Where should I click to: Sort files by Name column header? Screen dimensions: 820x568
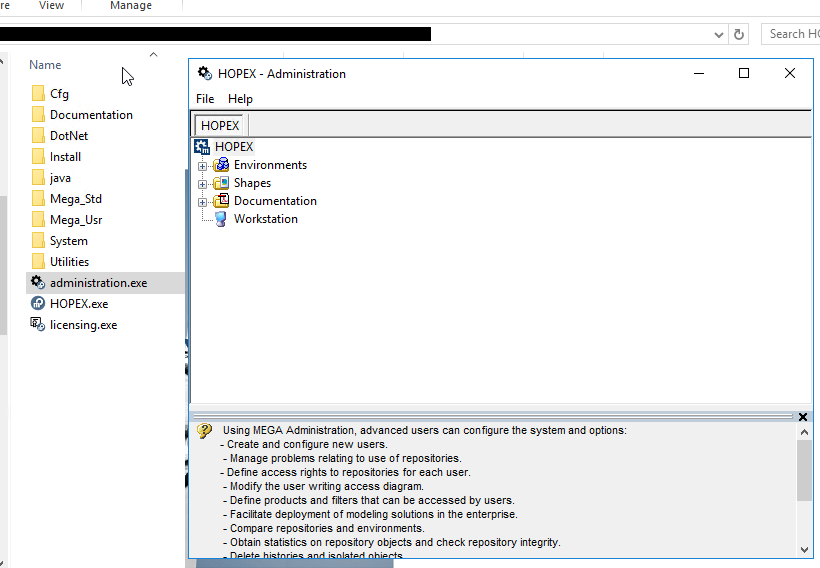pyautogui.click(x=45, y=65)
